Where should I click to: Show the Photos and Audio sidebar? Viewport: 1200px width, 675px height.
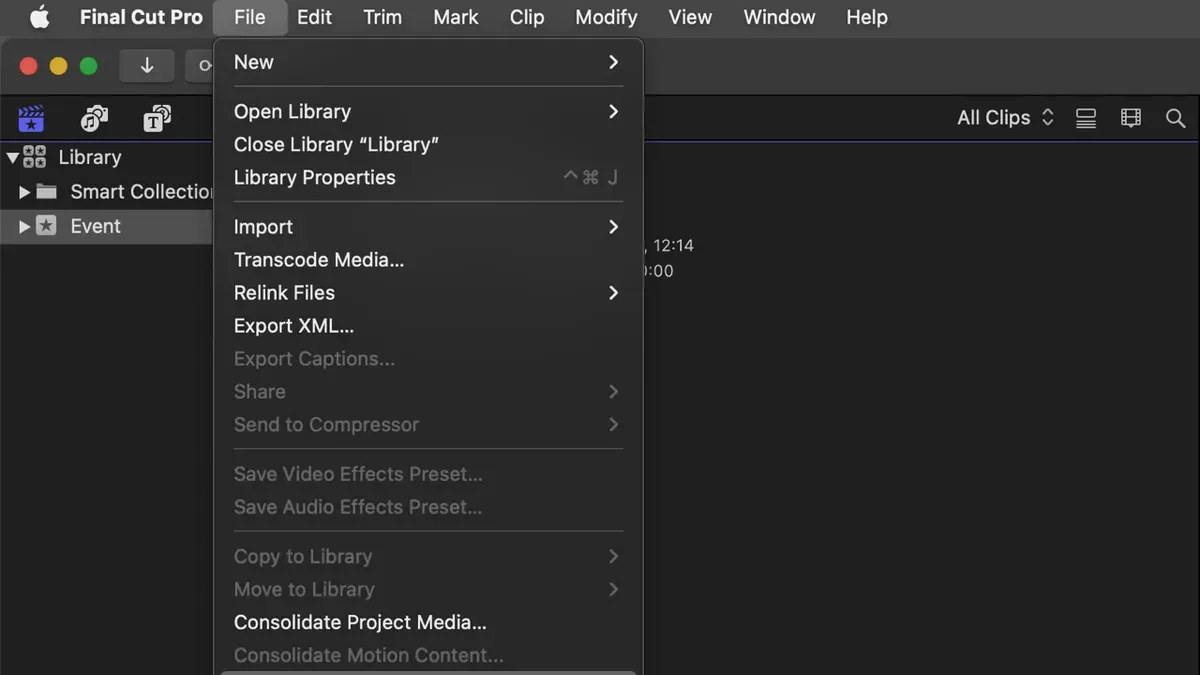94,119
